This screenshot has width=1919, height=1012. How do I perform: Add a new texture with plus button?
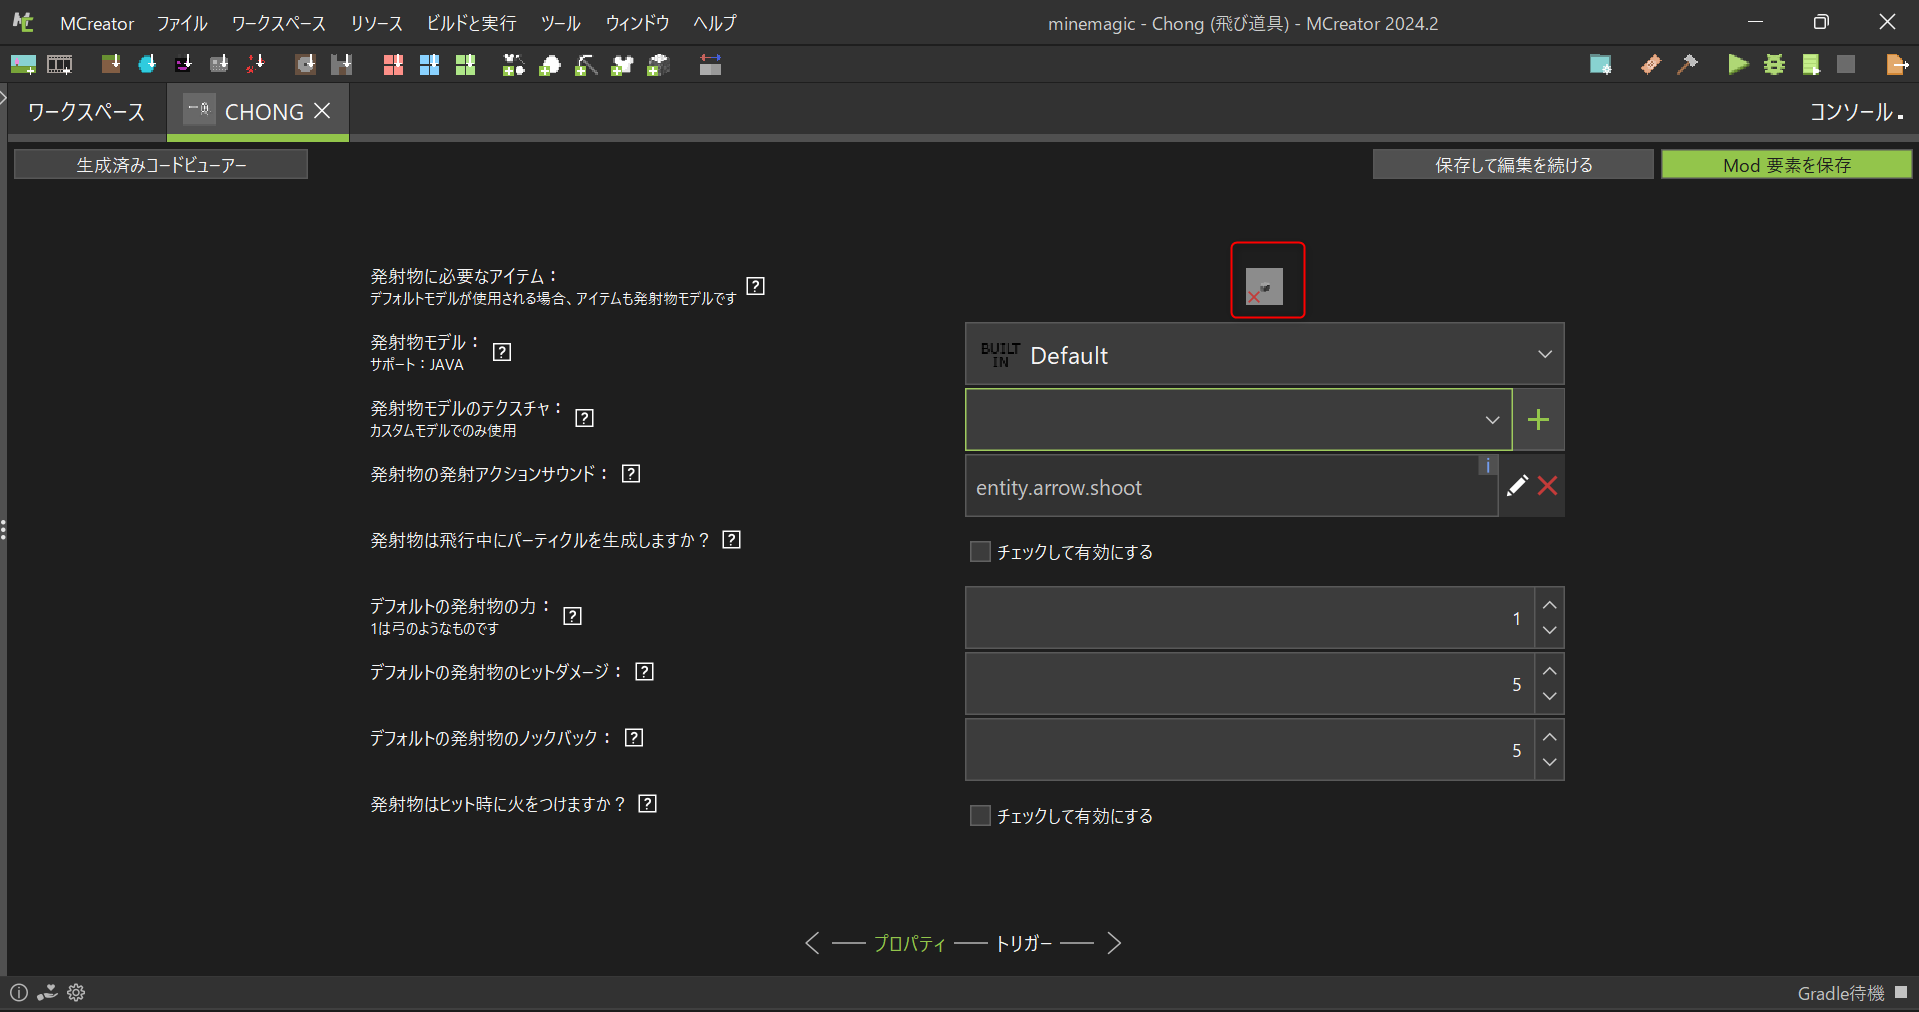pyautogui.click(x=1539, y=420)
